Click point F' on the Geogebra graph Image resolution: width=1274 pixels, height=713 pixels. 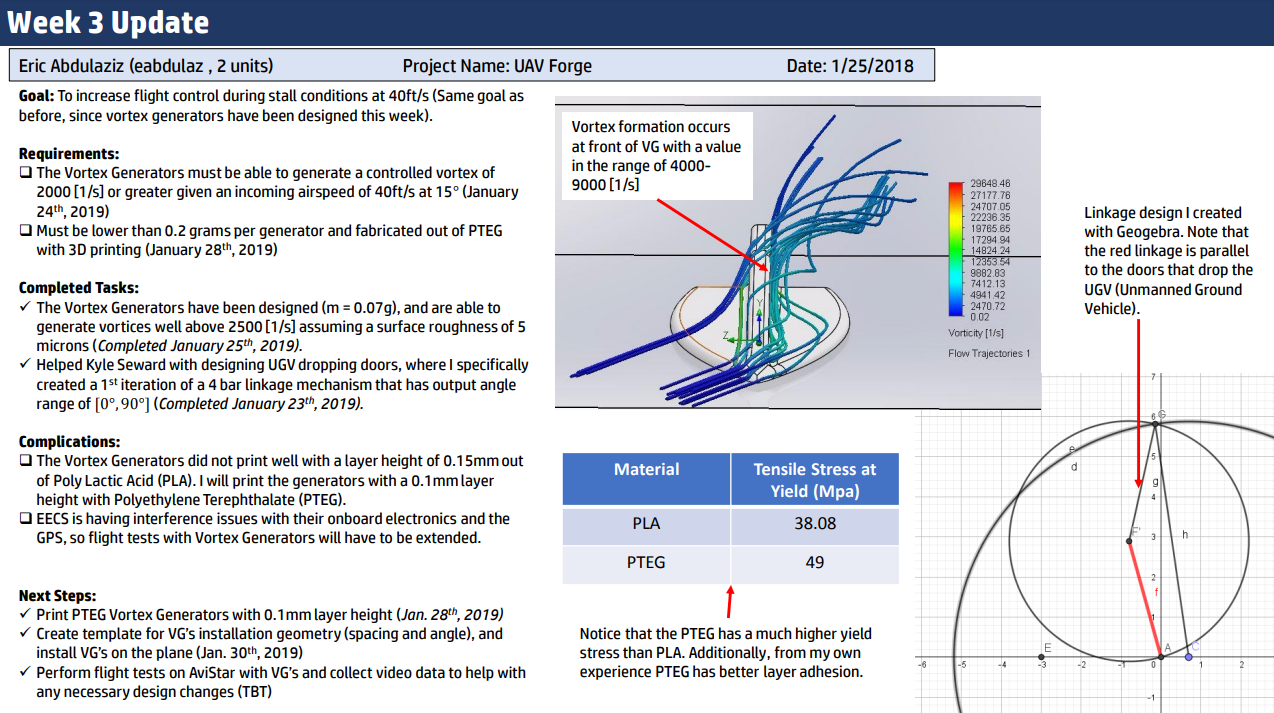coord(1130,541)
